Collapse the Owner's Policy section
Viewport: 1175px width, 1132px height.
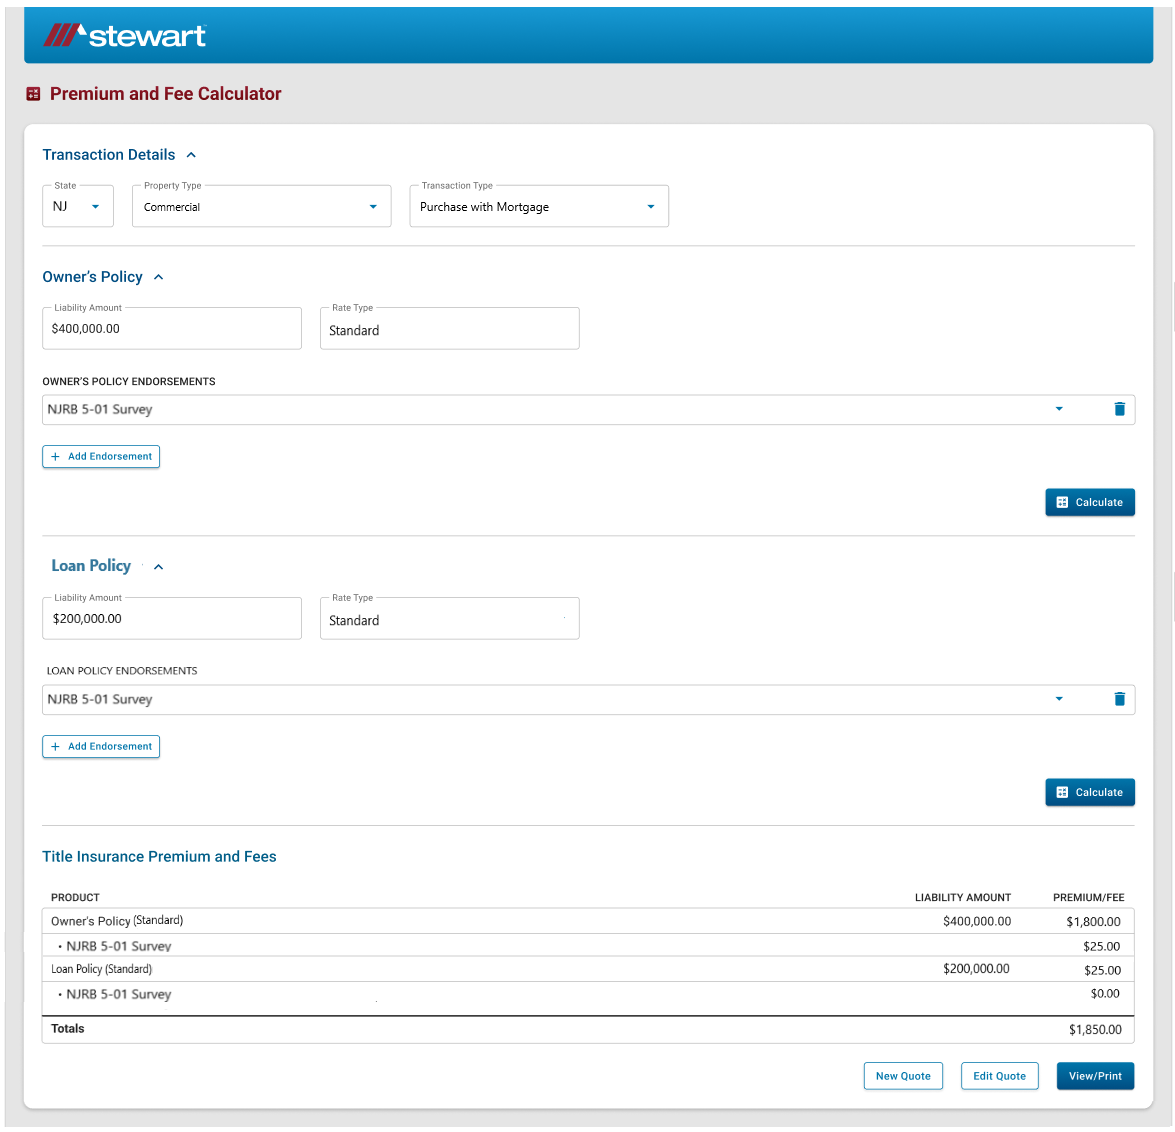[158, 277]
